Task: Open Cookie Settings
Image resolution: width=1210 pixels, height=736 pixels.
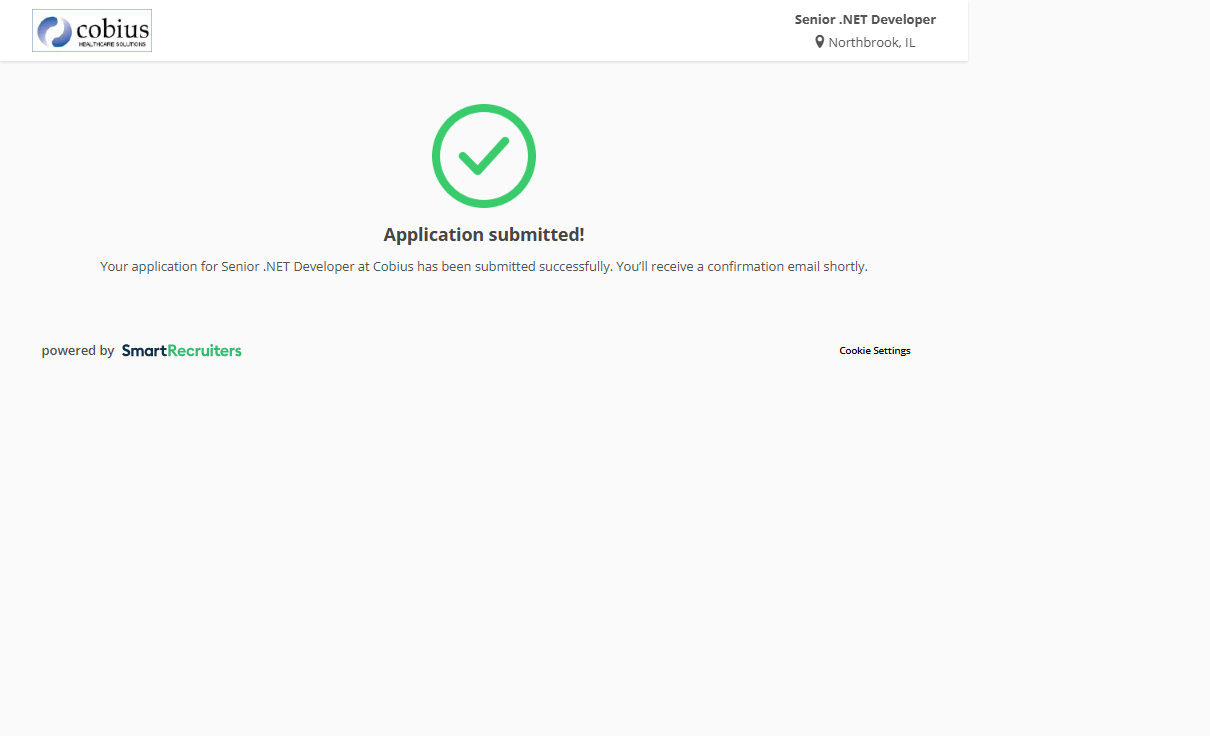Action: click(x=874, y=351)
